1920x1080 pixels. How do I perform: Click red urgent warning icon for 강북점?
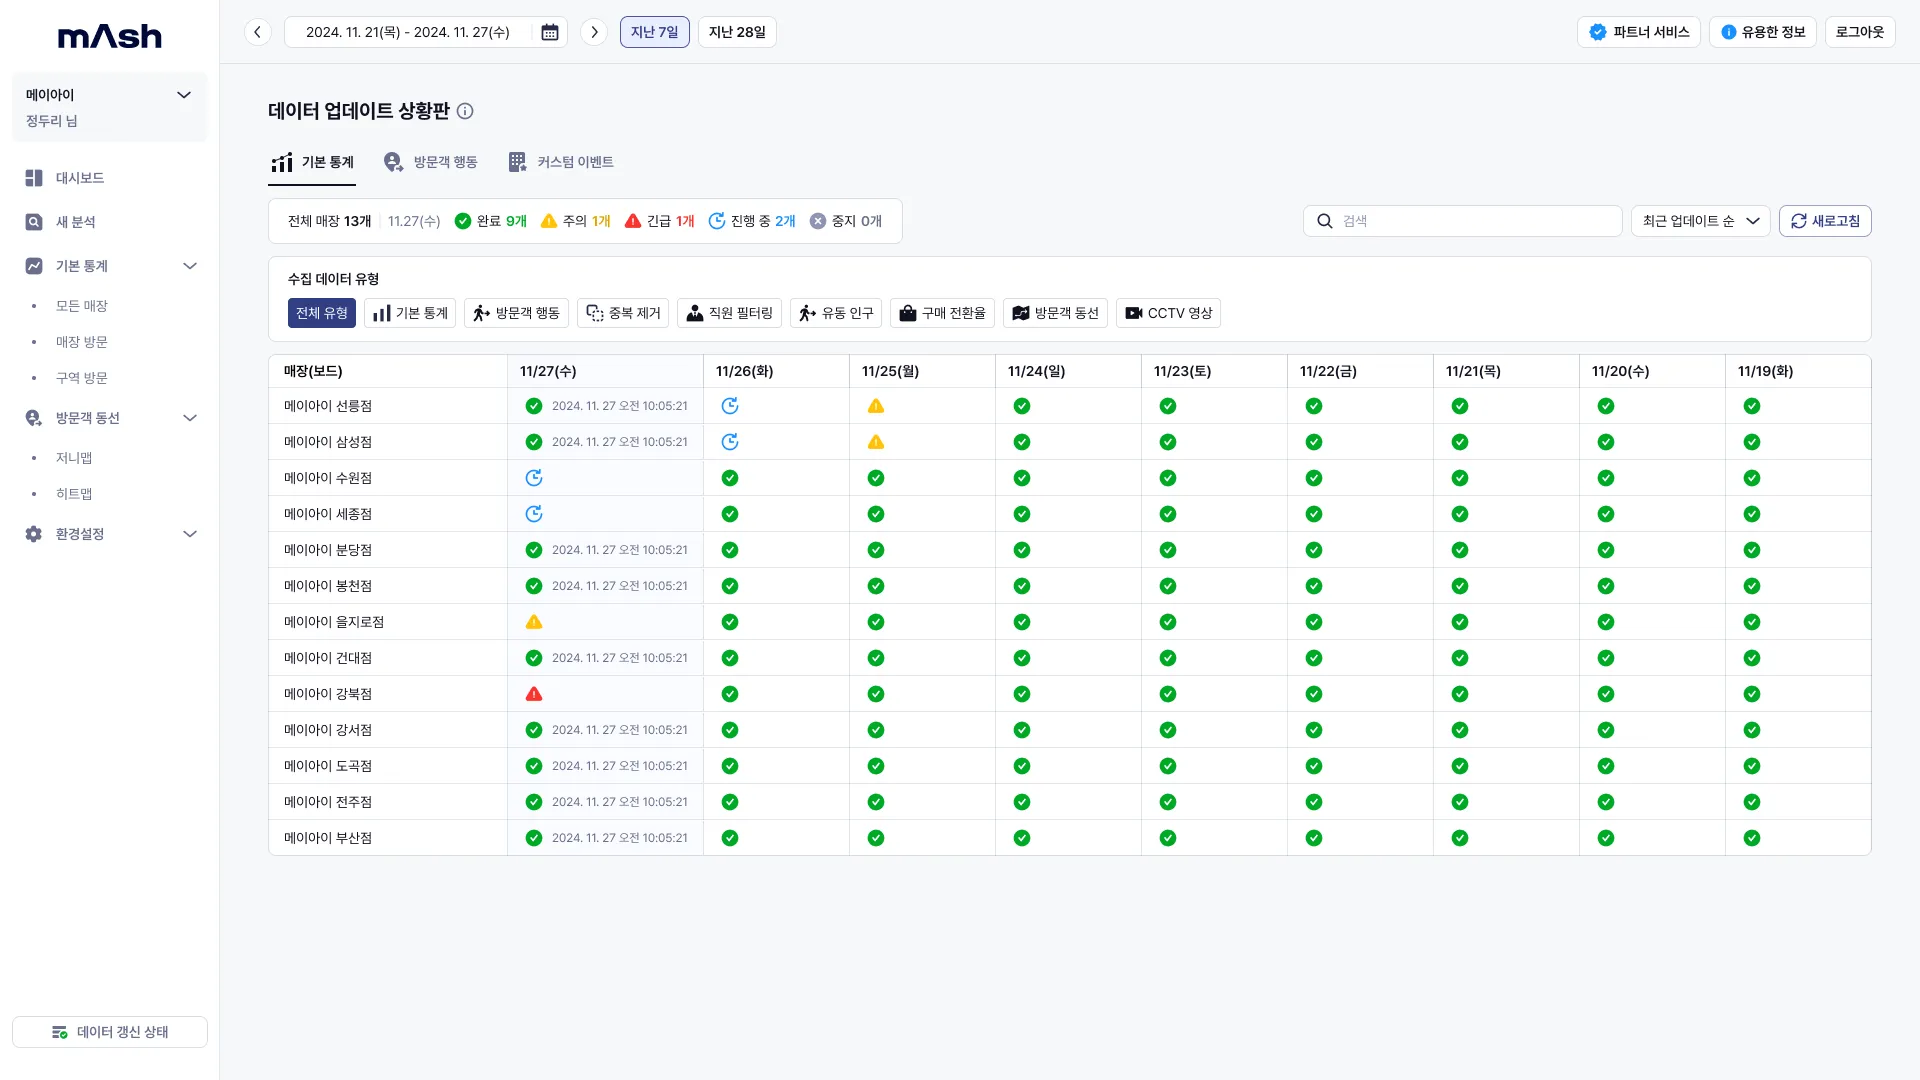pos(534,694)
